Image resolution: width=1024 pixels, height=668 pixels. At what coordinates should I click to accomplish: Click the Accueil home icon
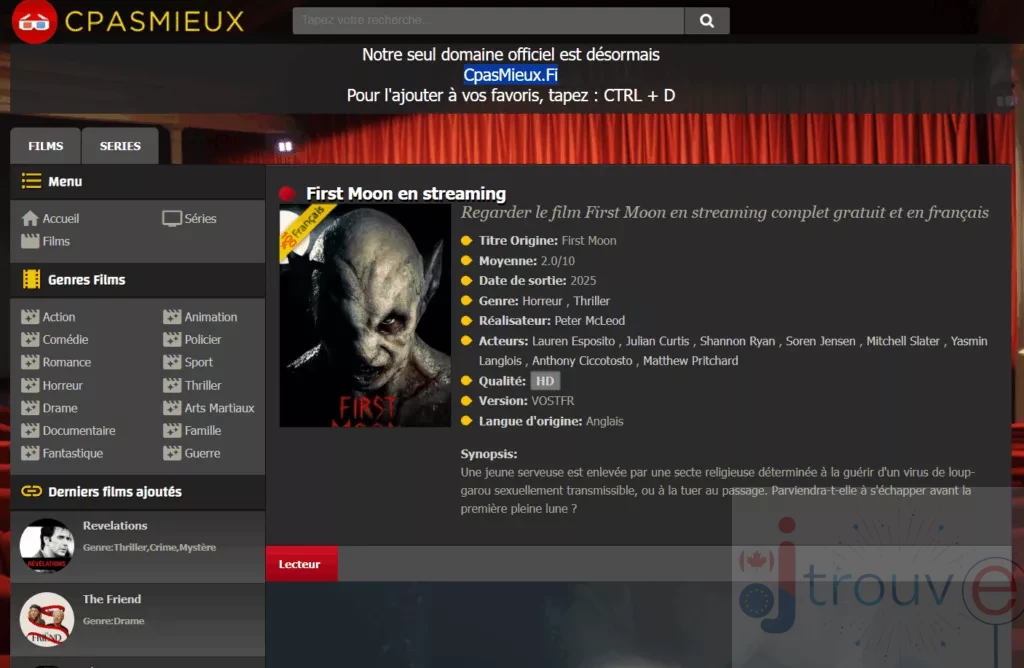pos(30,218)
